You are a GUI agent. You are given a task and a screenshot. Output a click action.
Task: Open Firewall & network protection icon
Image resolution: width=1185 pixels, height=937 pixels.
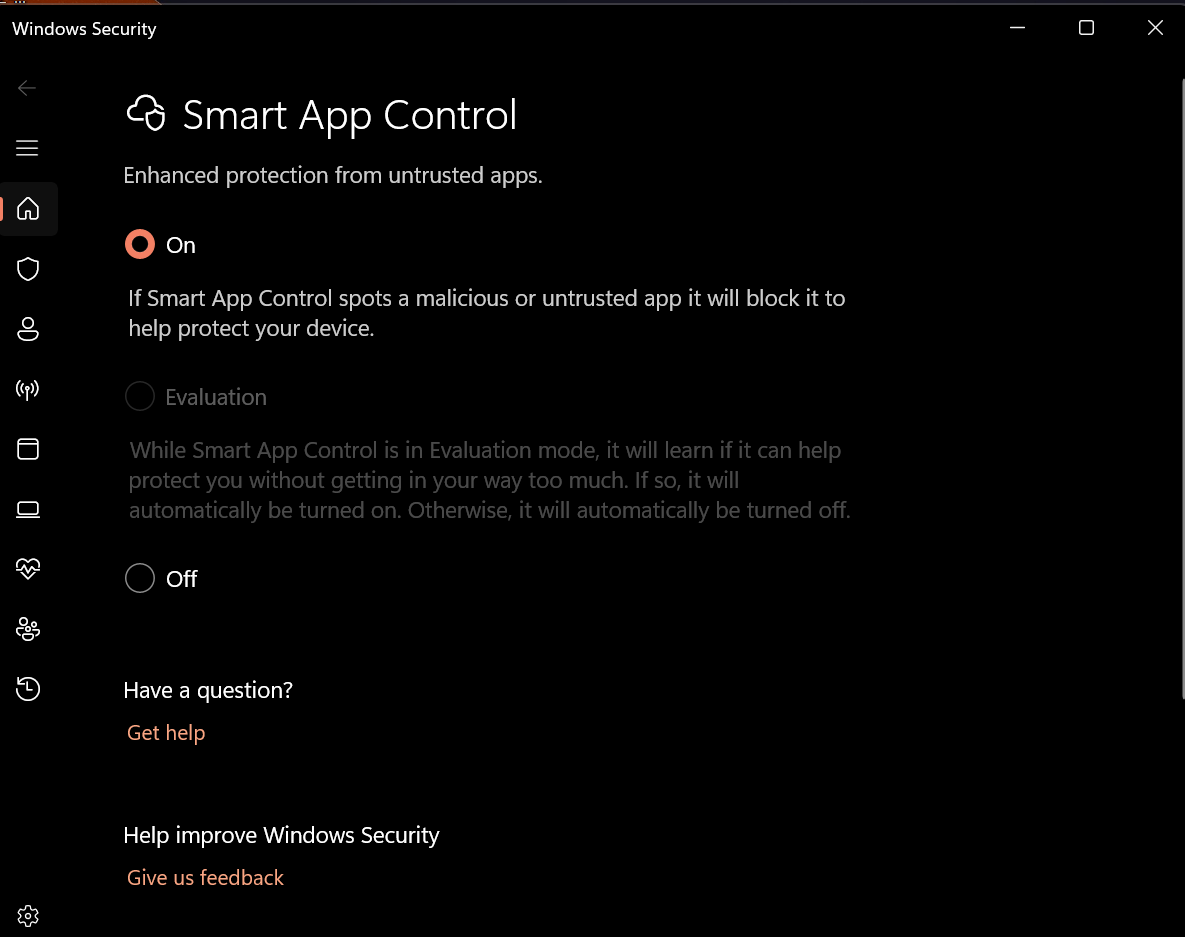click(x=28, y=389)
